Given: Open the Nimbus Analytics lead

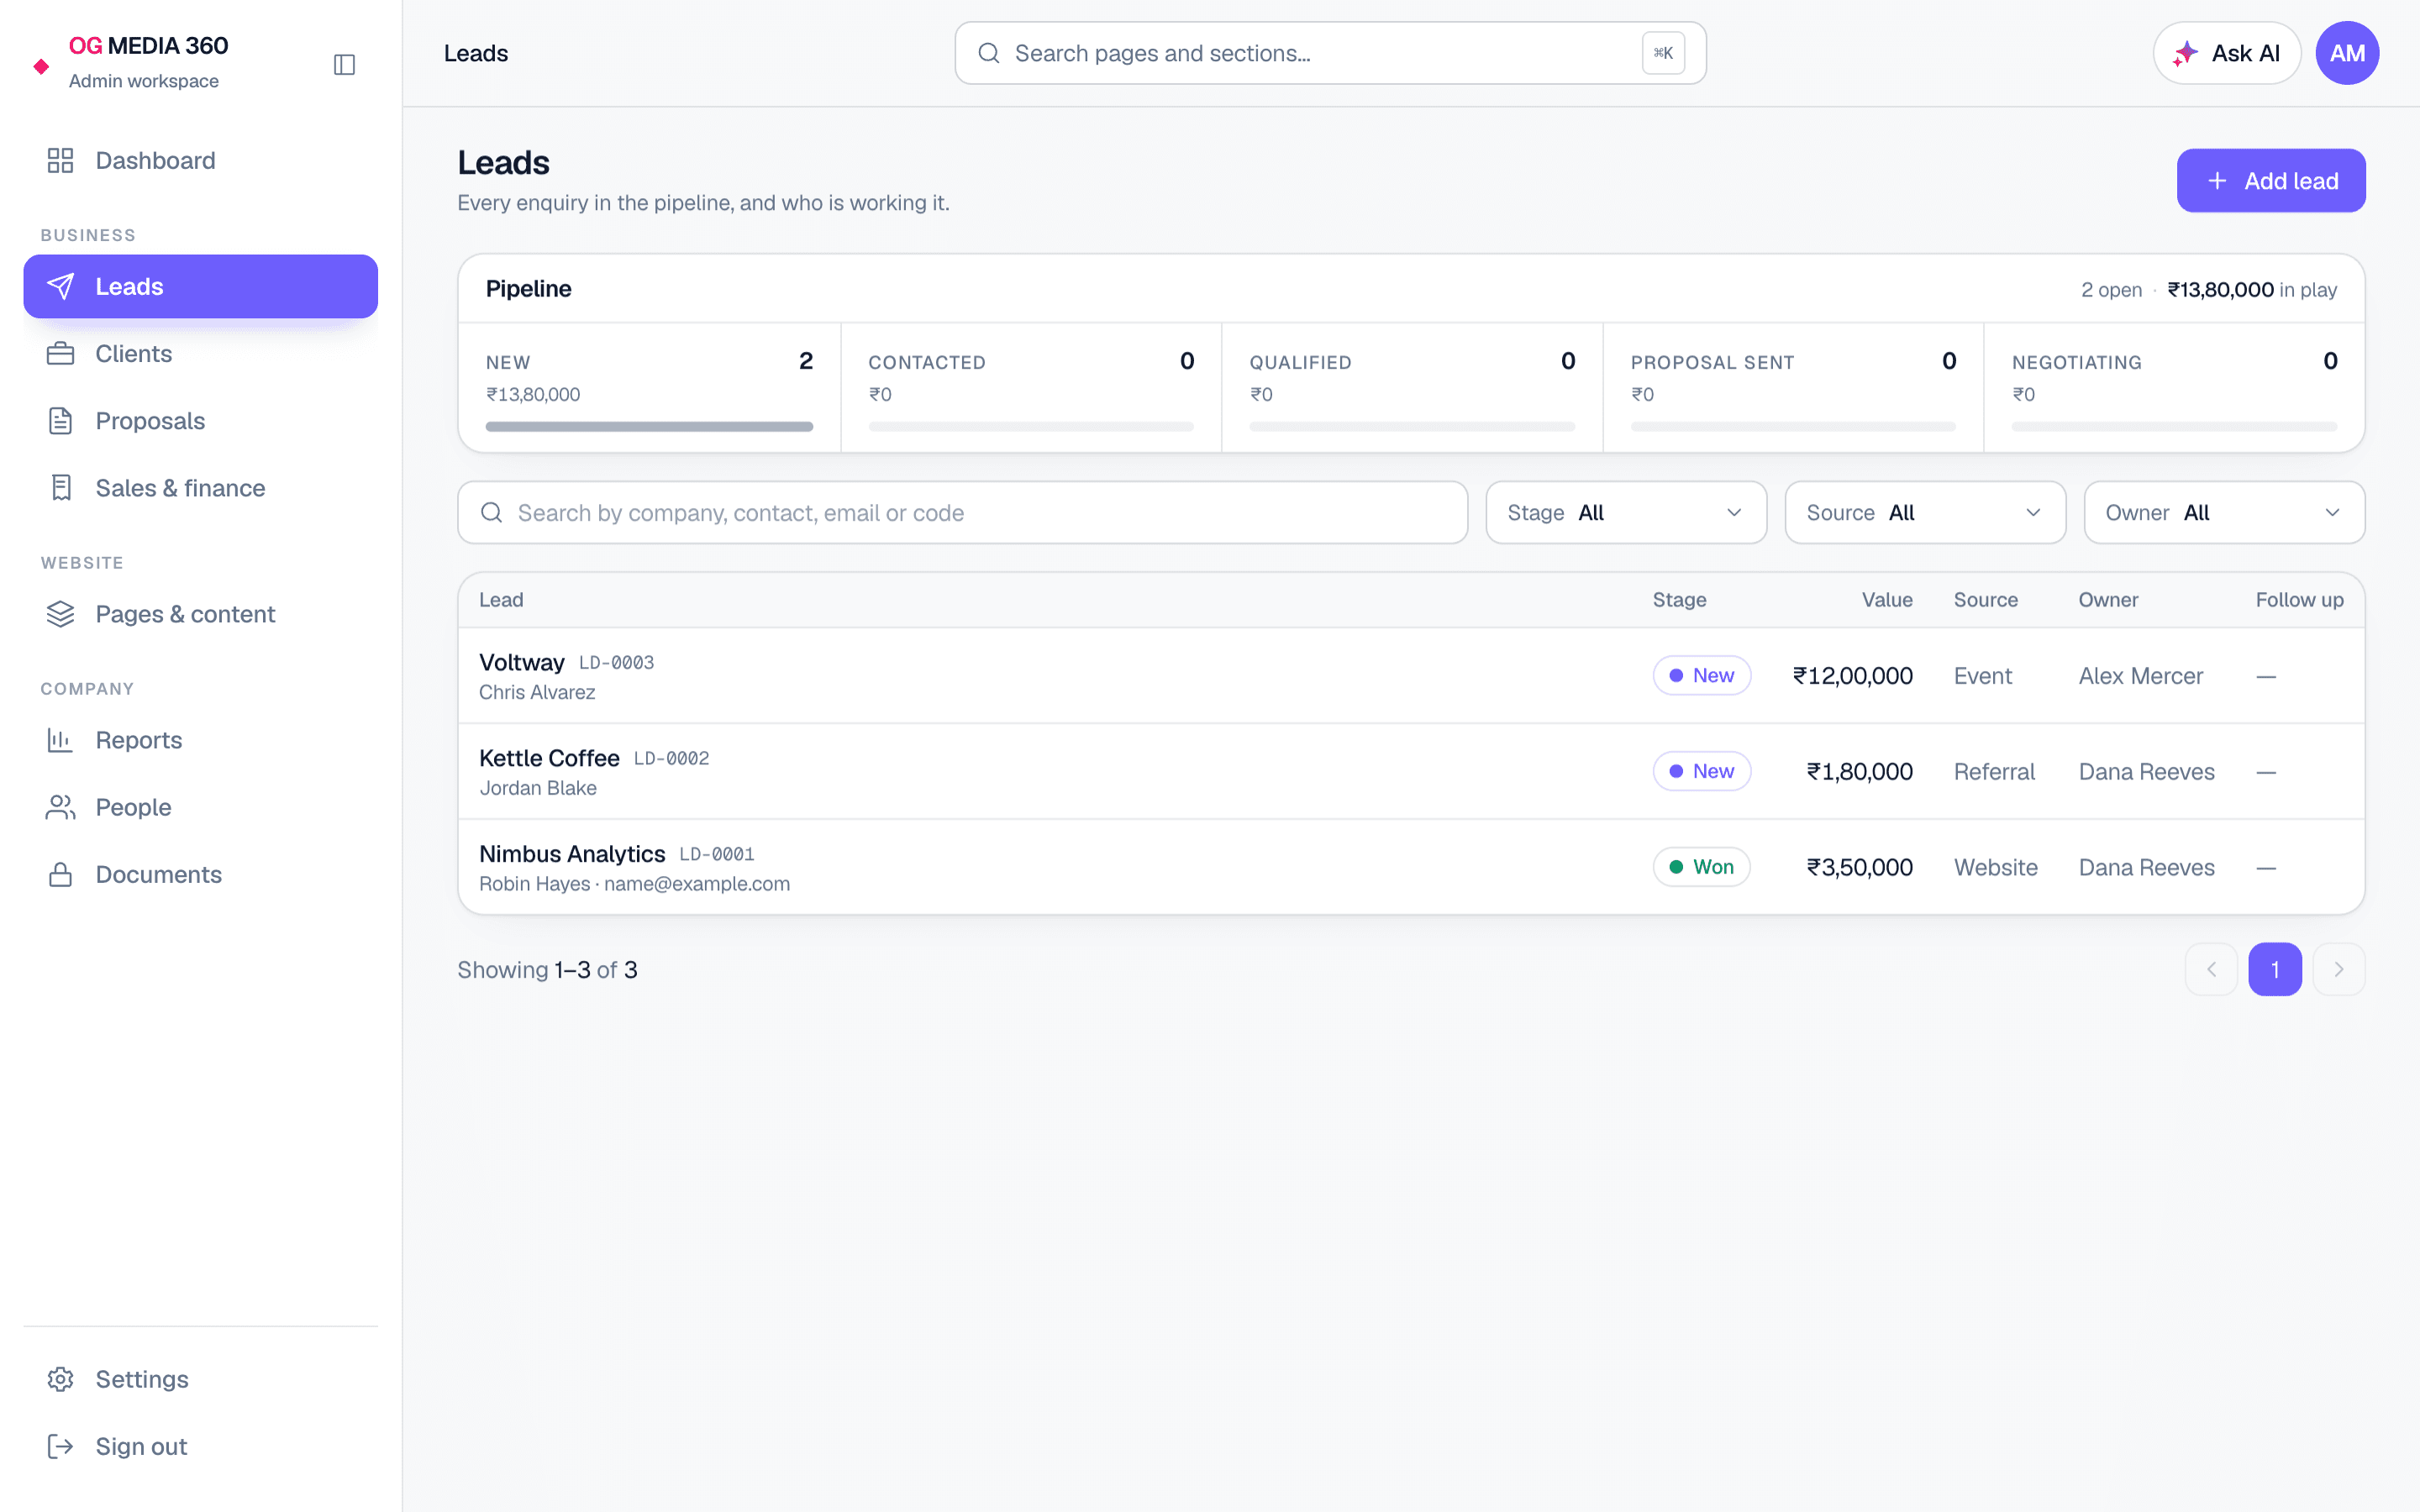Looking at the screenshot, I should pyautogui.click(x=1411, y=867).
